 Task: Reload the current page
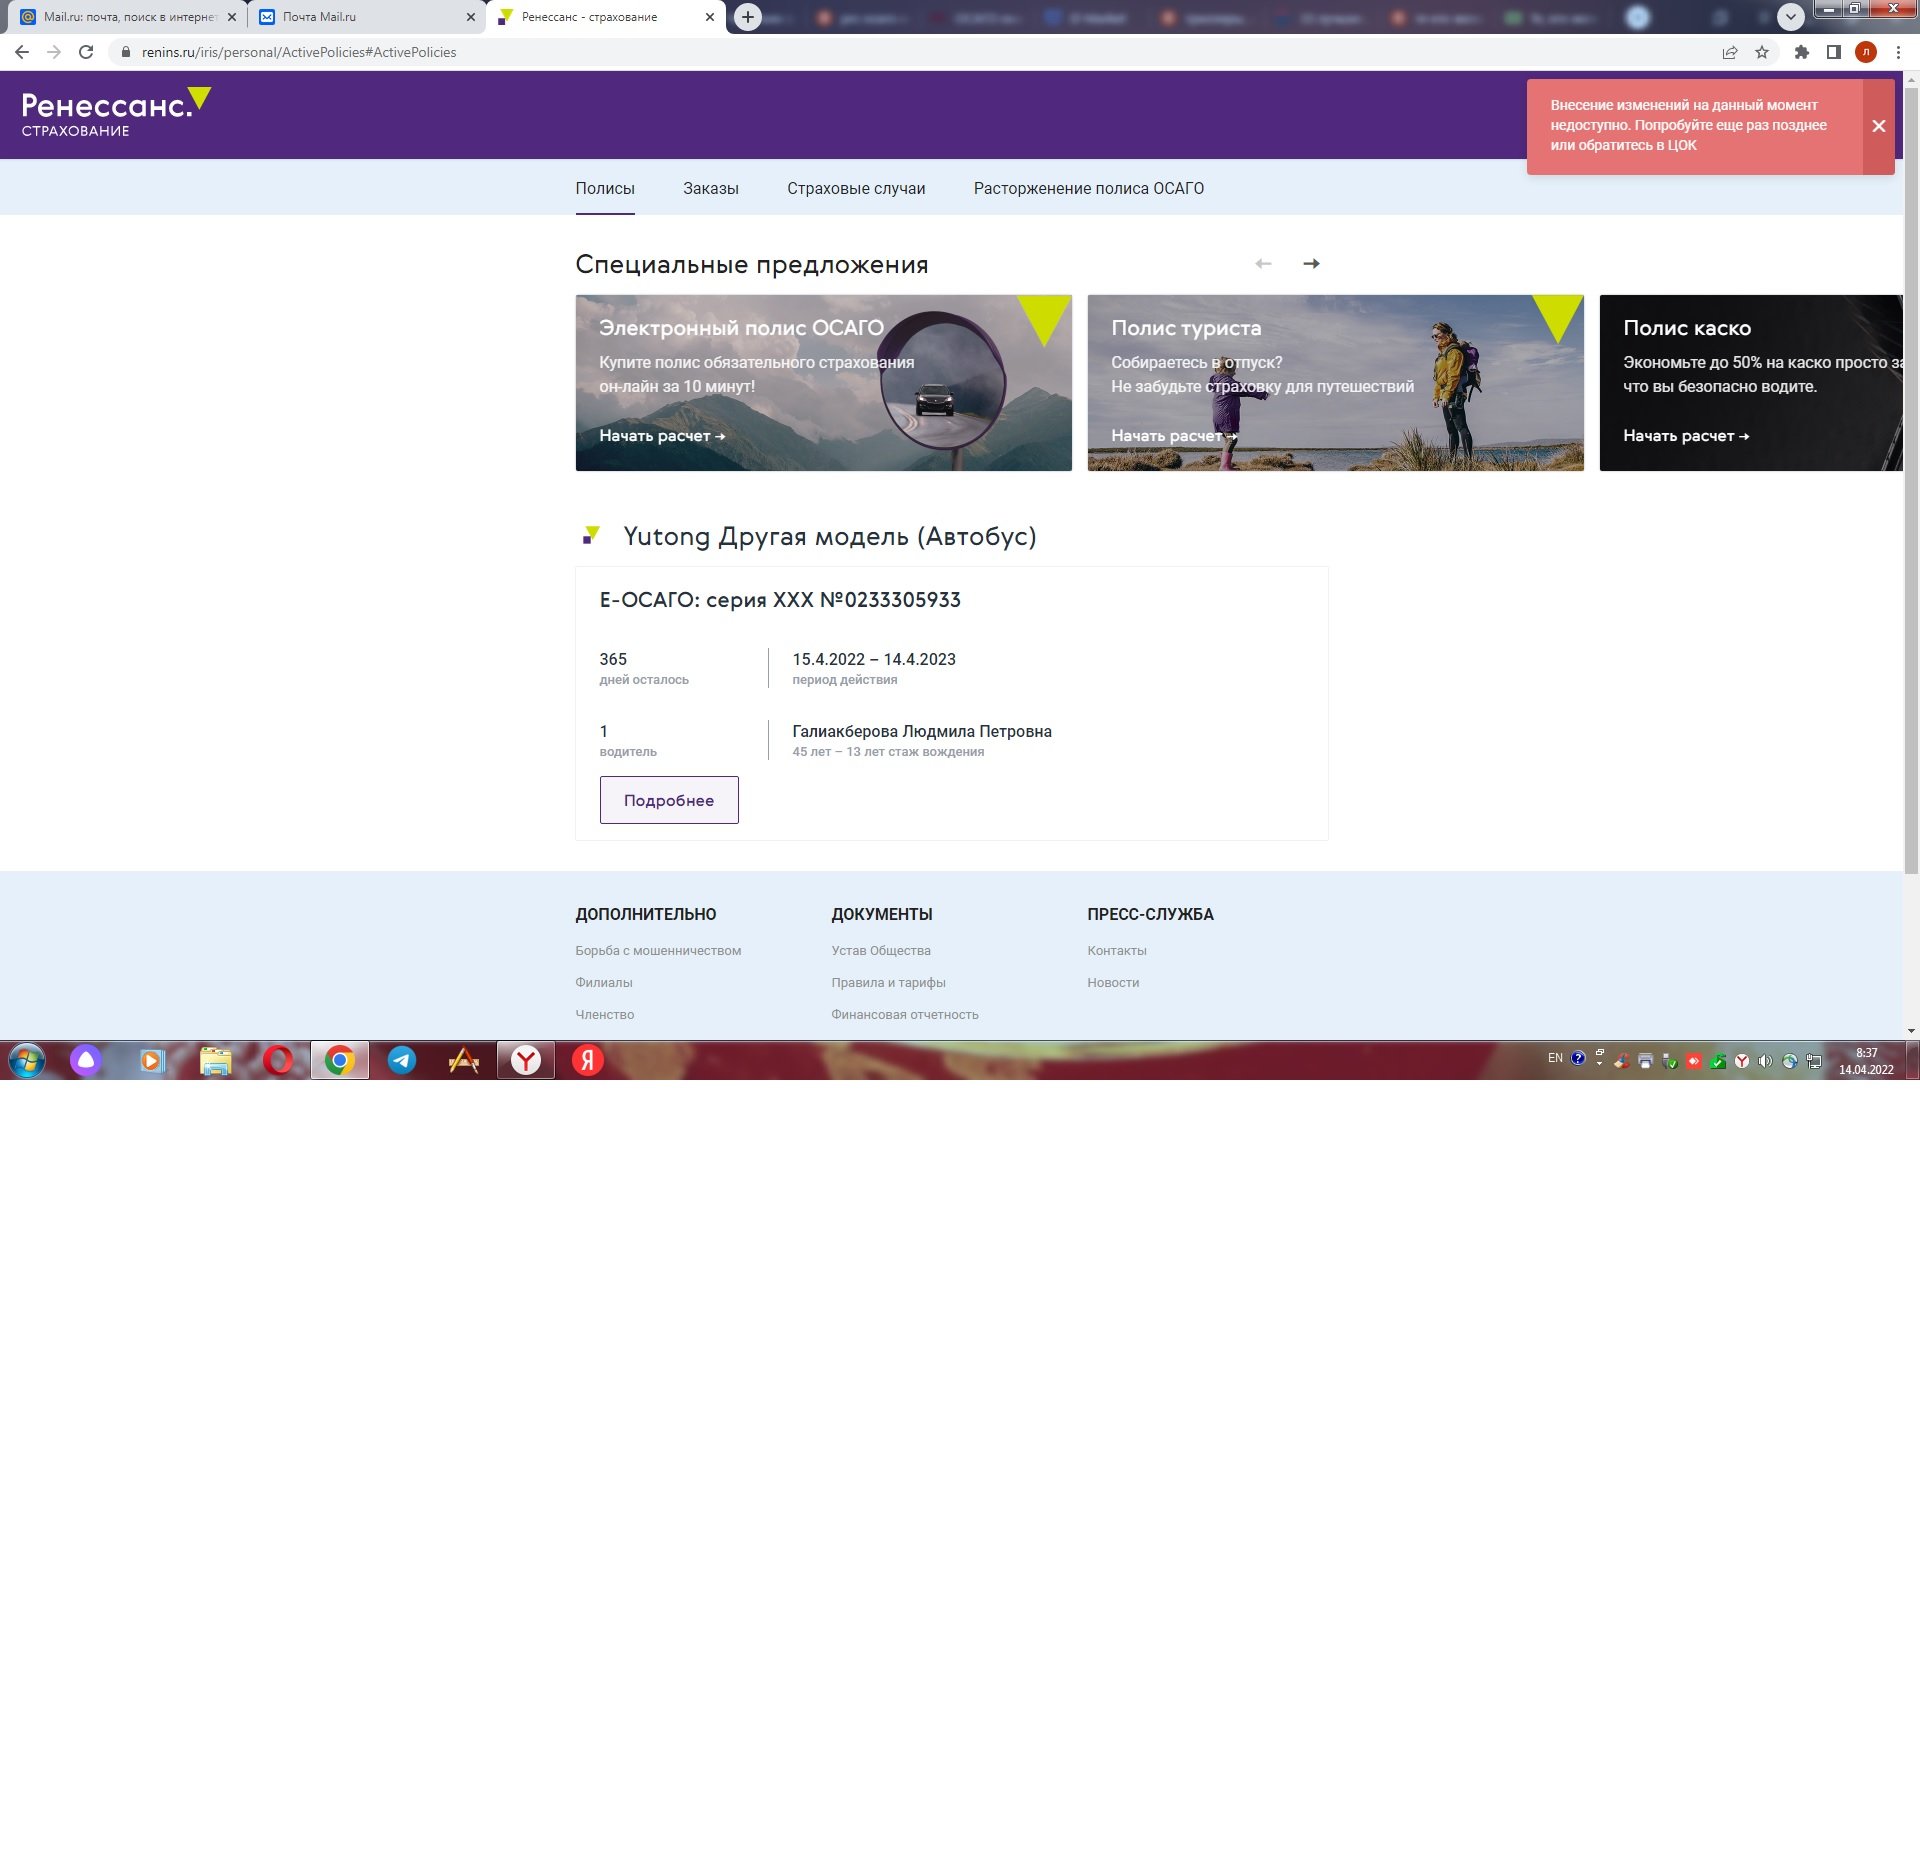click(x=86, y=52)
